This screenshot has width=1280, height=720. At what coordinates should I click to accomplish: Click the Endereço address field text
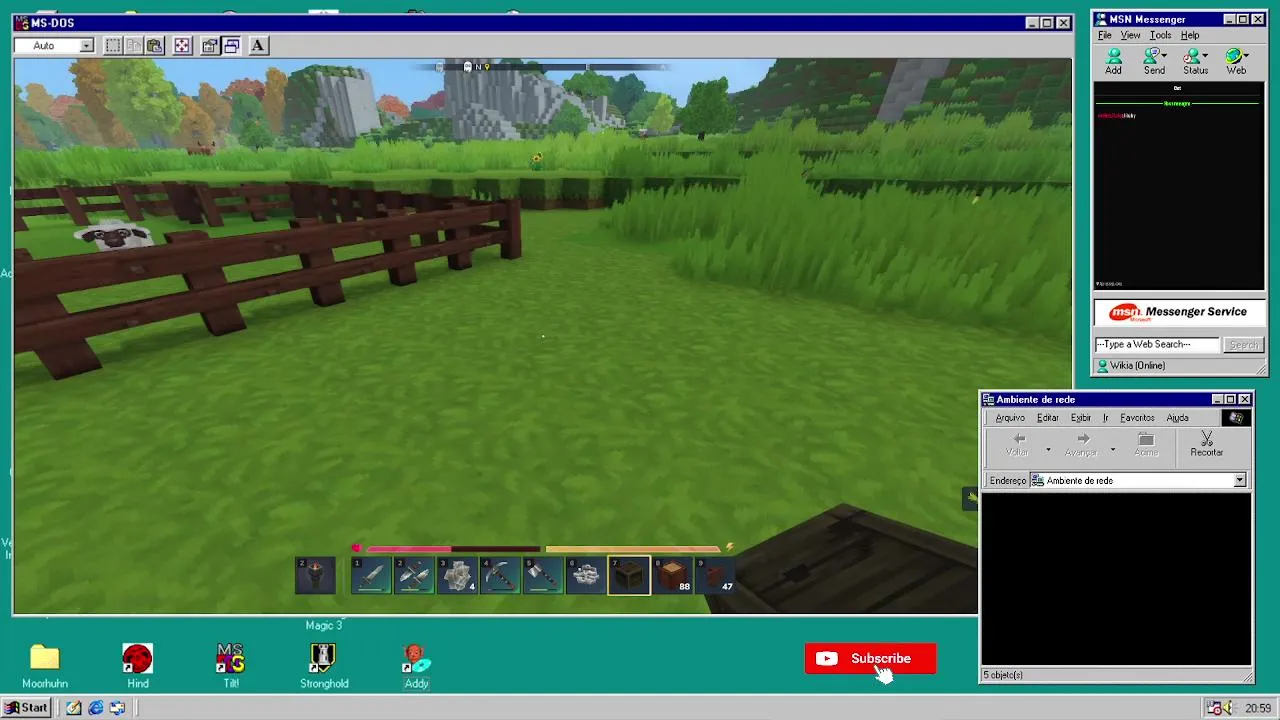click(x=1079, y=481)
